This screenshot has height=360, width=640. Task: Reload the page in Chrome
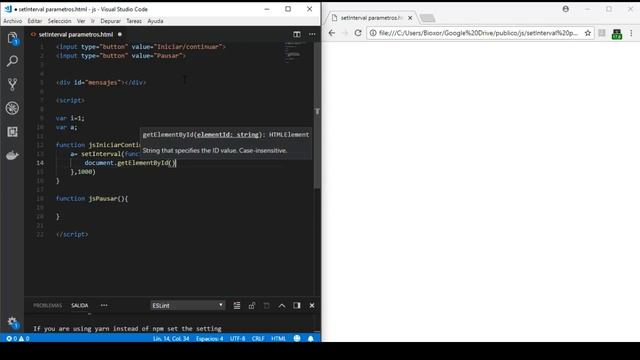(358, 33)
